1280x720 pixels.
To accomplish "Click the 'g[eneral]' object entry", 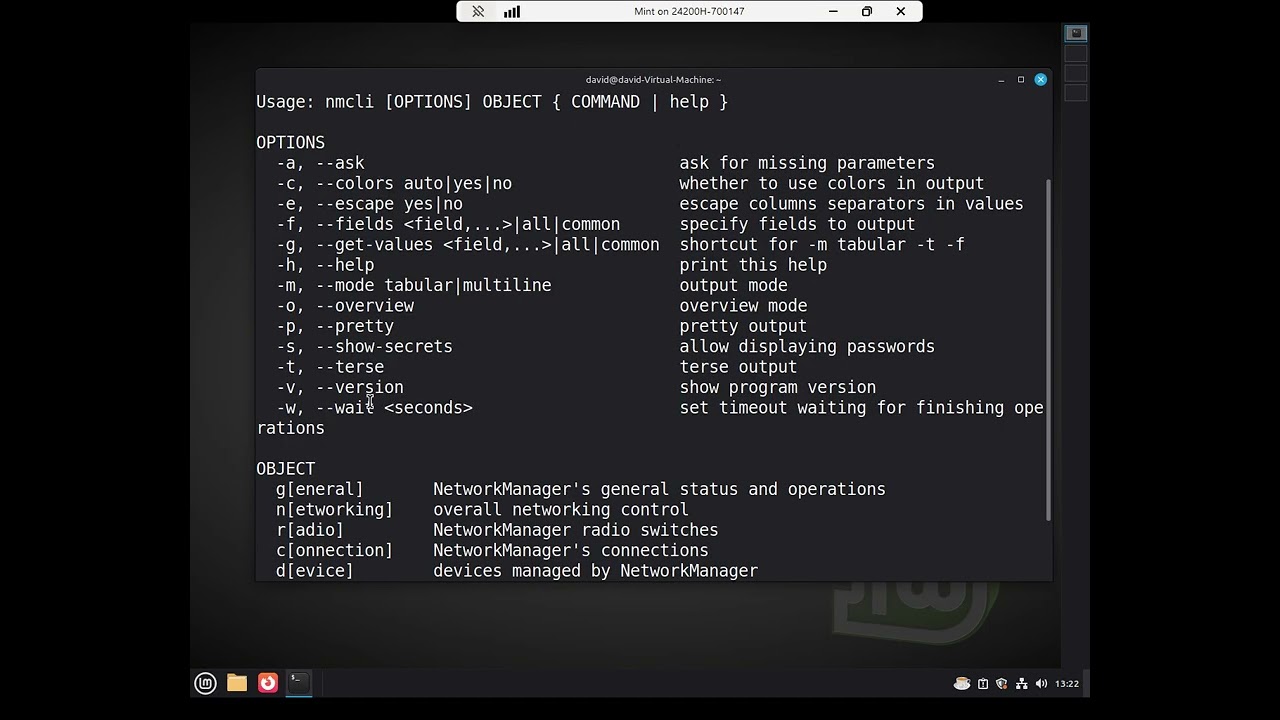I will pyautogui.click(x=320, y=489).
